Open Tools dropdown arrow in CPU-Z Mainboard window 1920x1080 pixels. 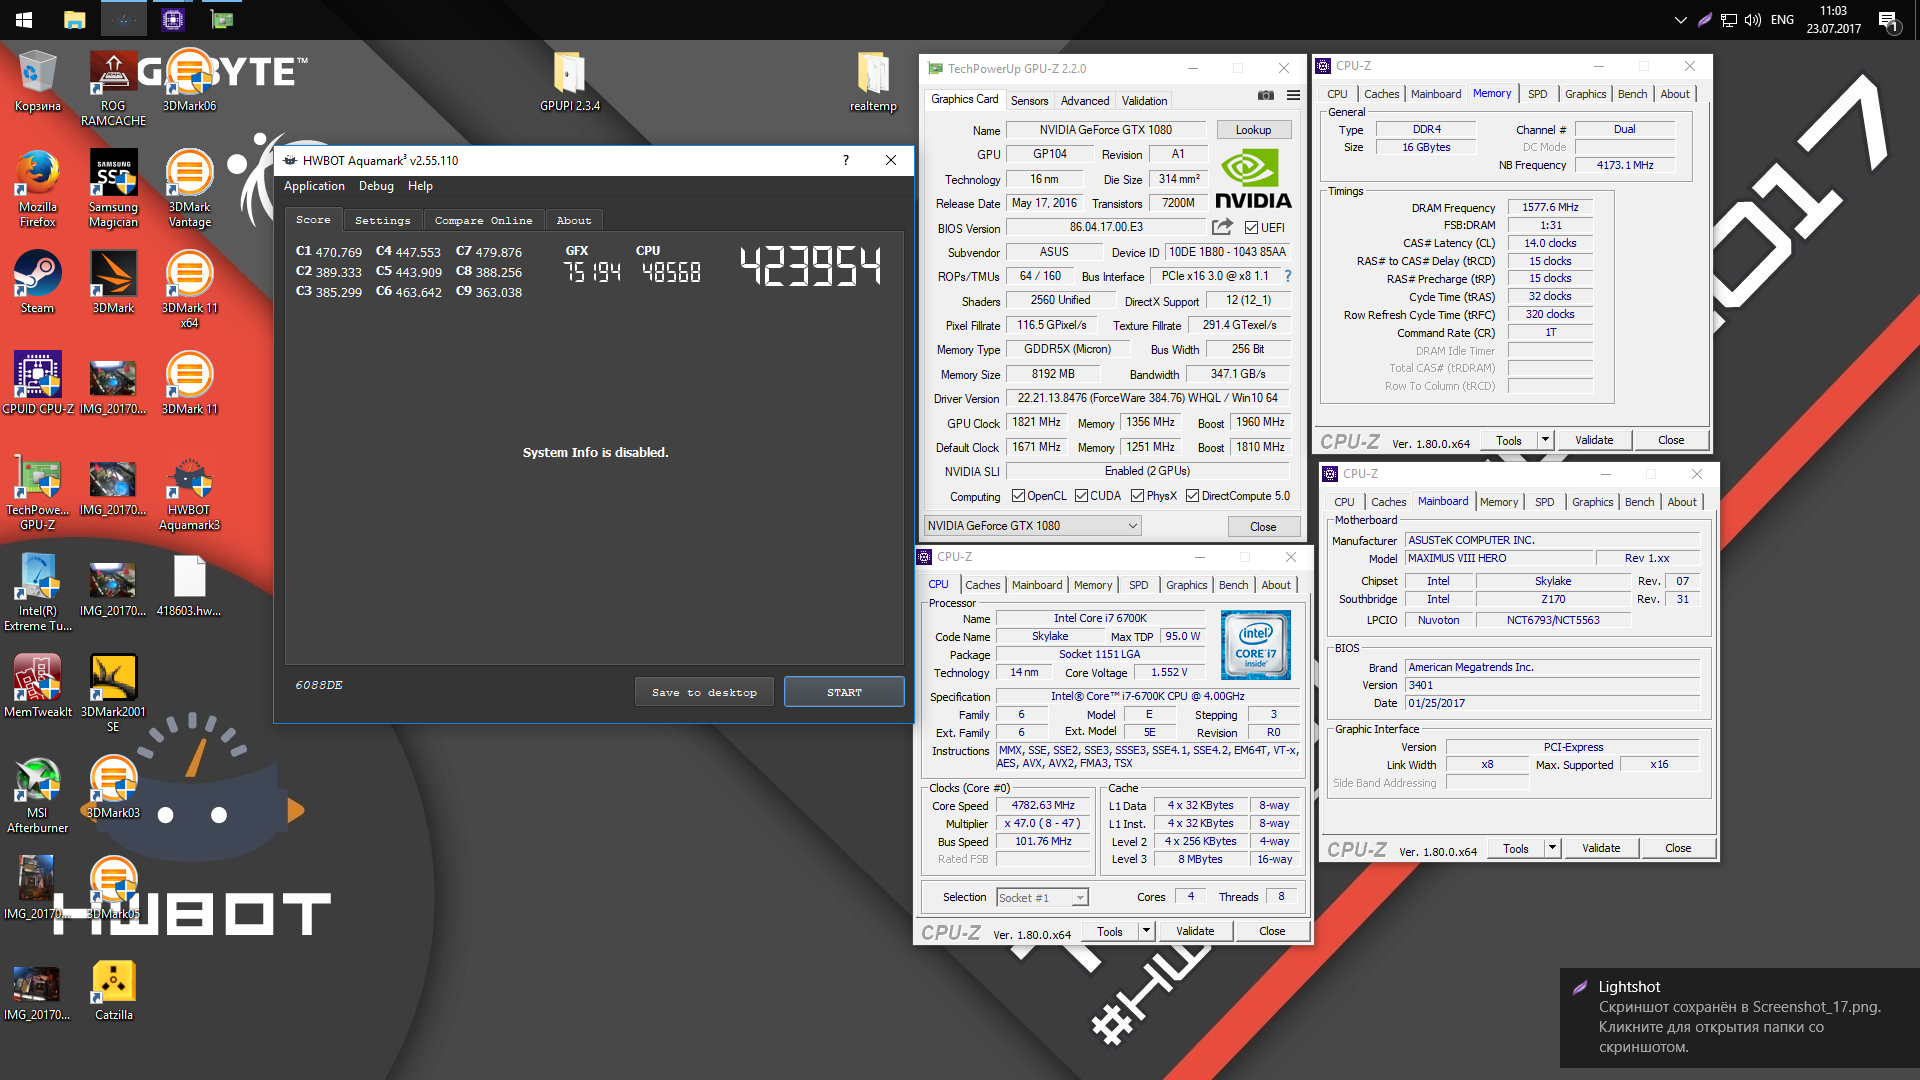pos(1552,848)
